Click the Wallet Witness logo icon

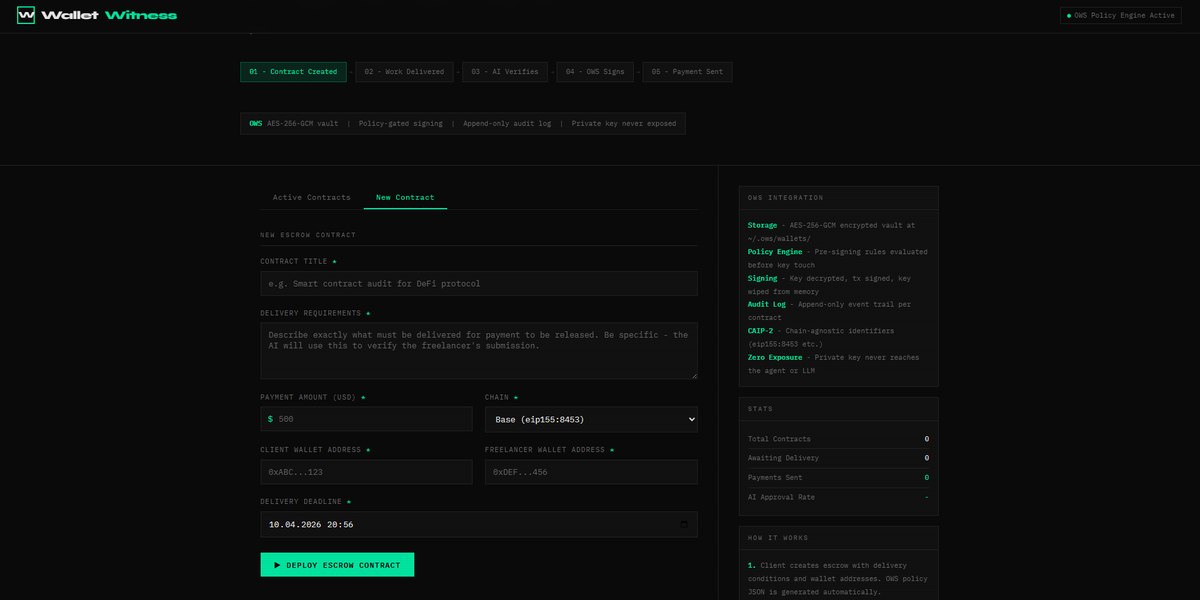click(x=26, y=15)
